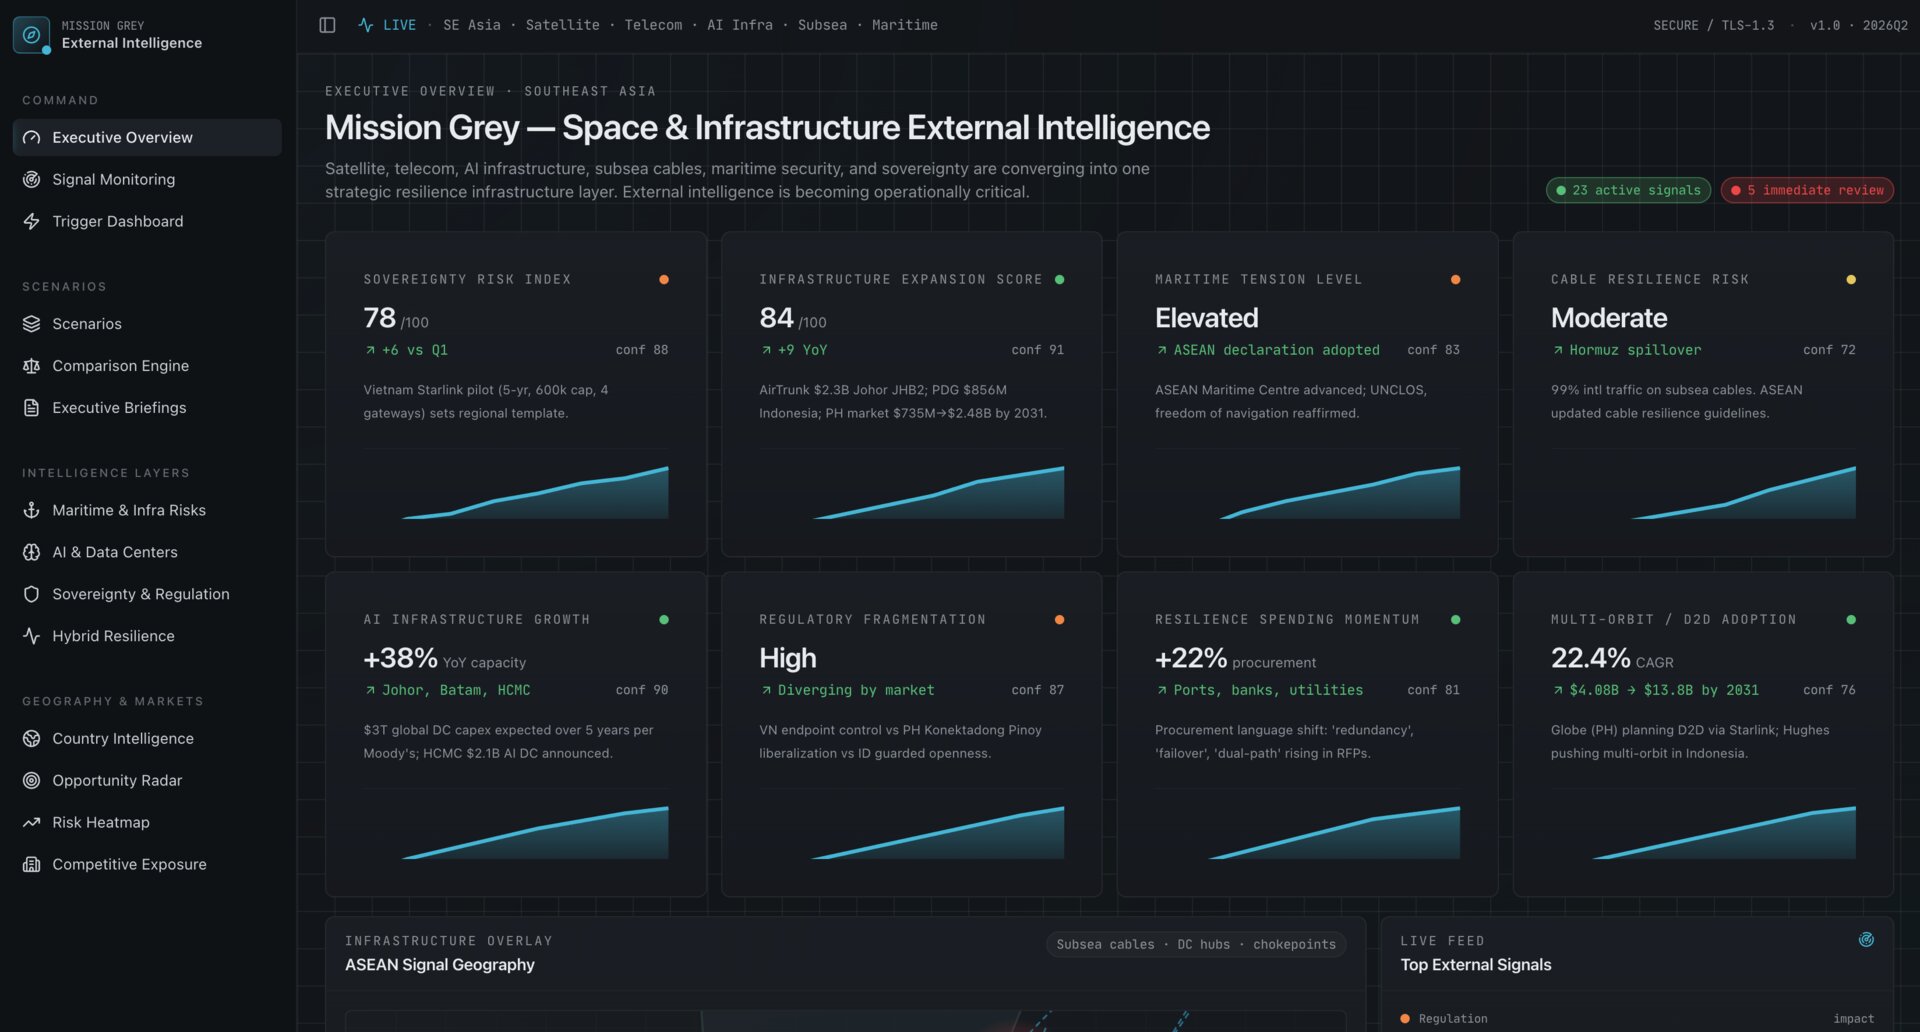The height and width of the screenshot is (1032, 1920).
Task: Click the 'Elevated' maritime tension value
Action: point(1206,318)
